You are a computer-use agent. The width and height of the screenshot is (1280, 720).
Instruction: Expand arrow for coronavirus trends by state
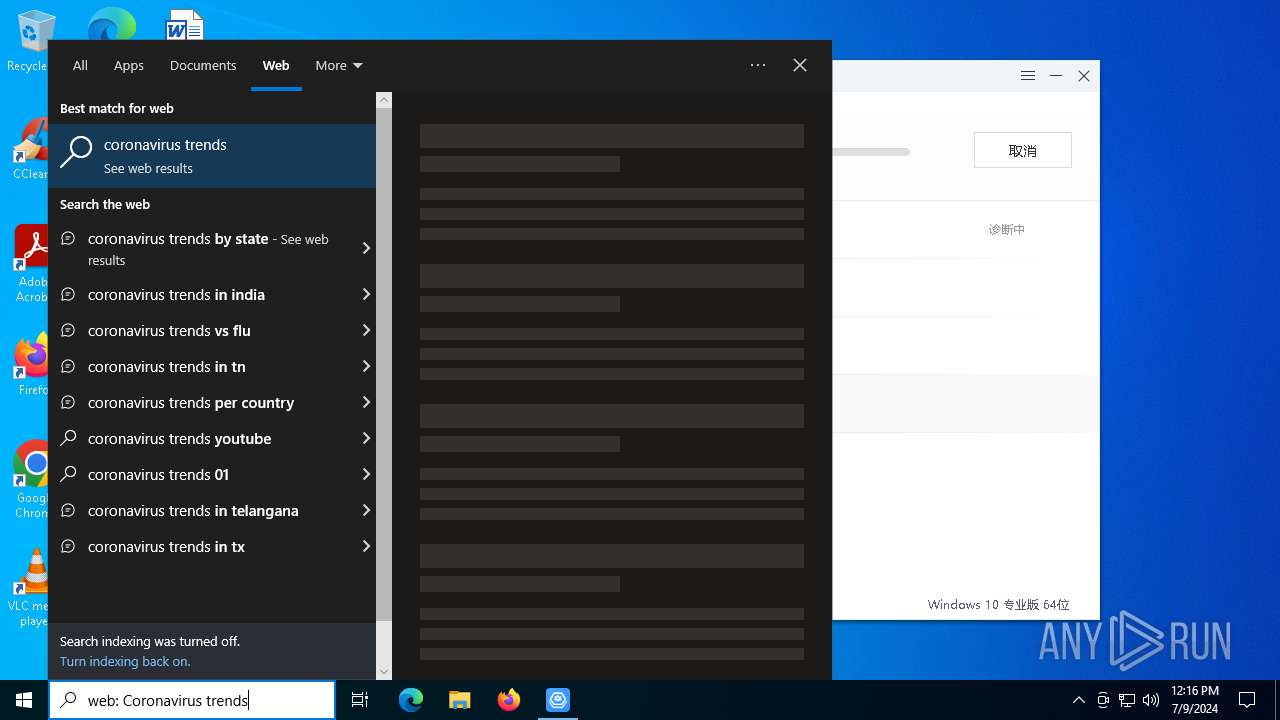(366, 248)
